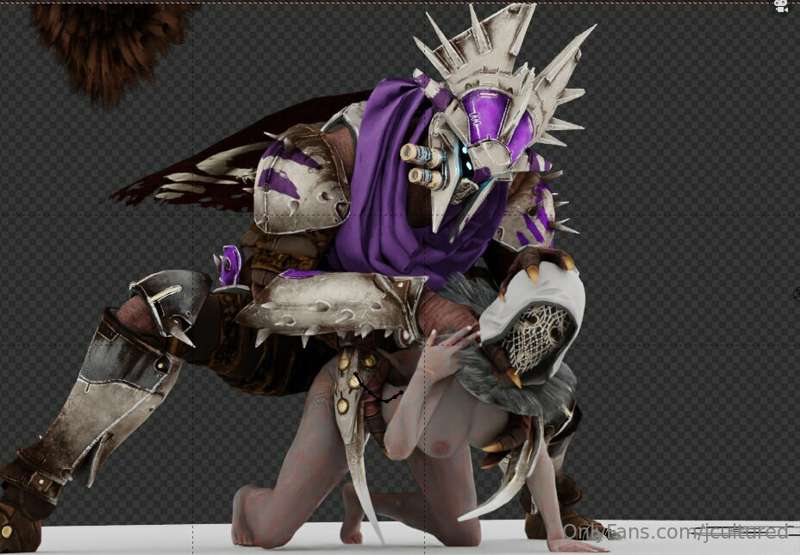
Task: Select the twin barrel helmet attachment
Action: [421, 166]
